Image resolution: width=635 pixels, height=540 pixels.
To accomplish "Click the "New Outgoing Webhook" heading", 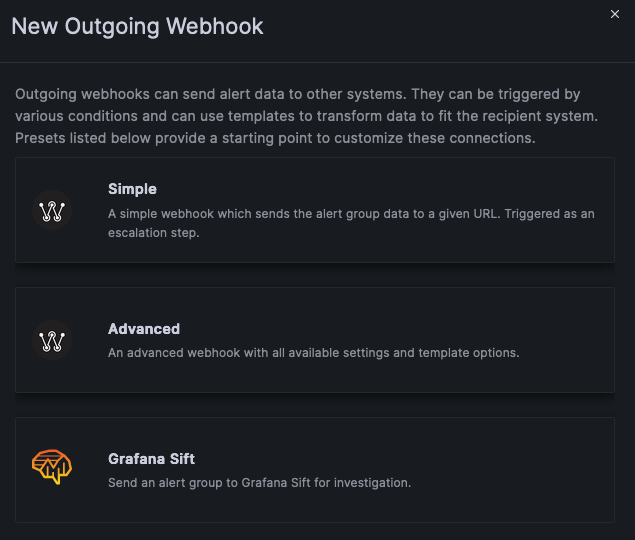I will click(138, 27).
